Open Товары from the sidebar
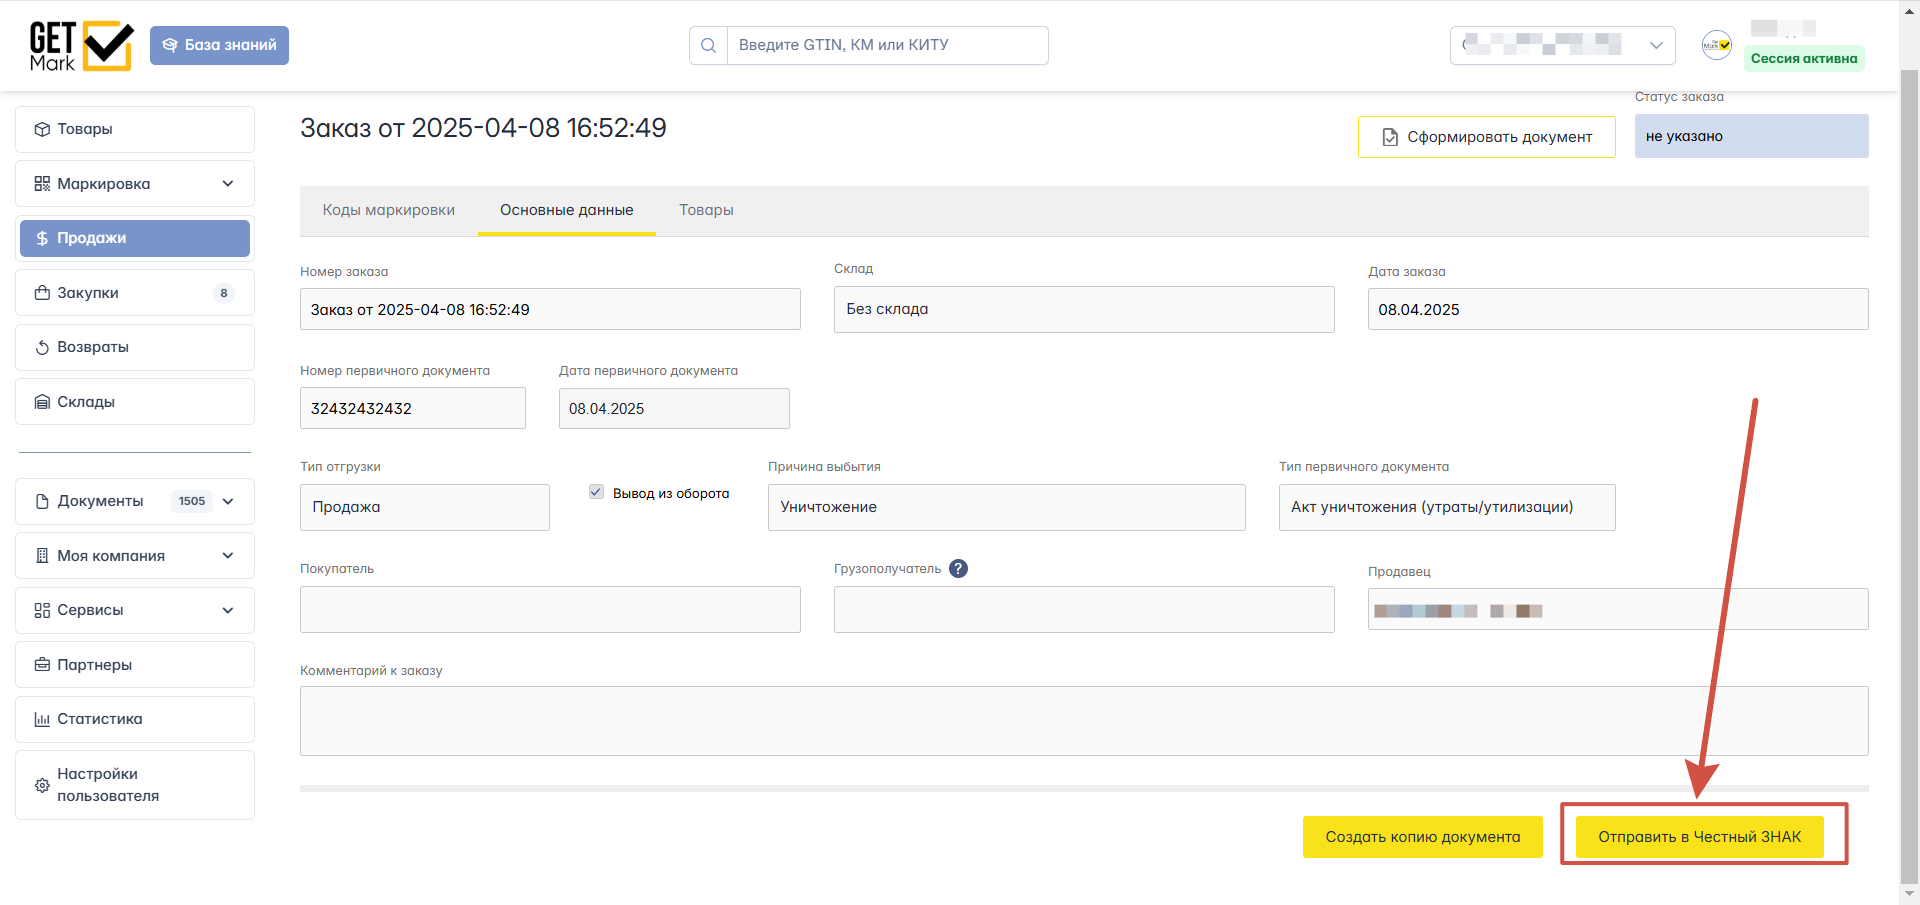This screenshot has width=1920, height=905. [135, 129]
